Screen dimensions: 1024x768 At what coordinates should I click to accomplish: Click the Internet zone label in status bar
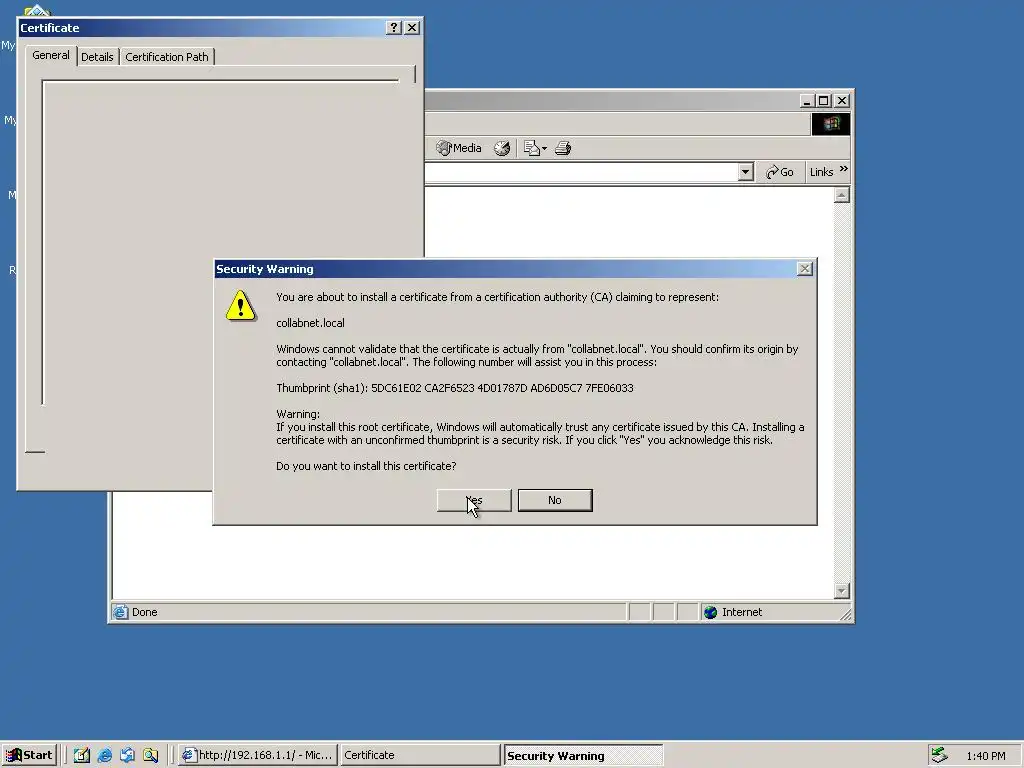742,612
